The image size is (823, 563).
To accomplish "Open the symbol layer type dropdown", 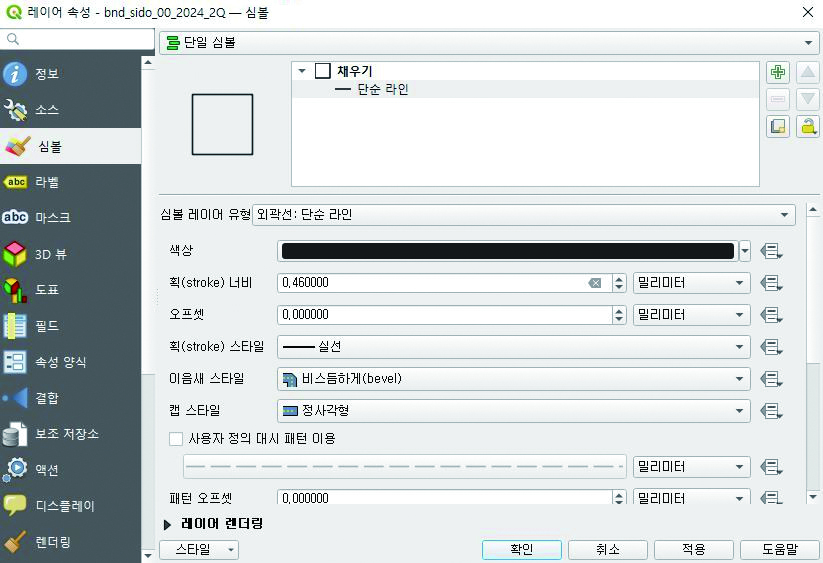I will click(x=523, y=215).
